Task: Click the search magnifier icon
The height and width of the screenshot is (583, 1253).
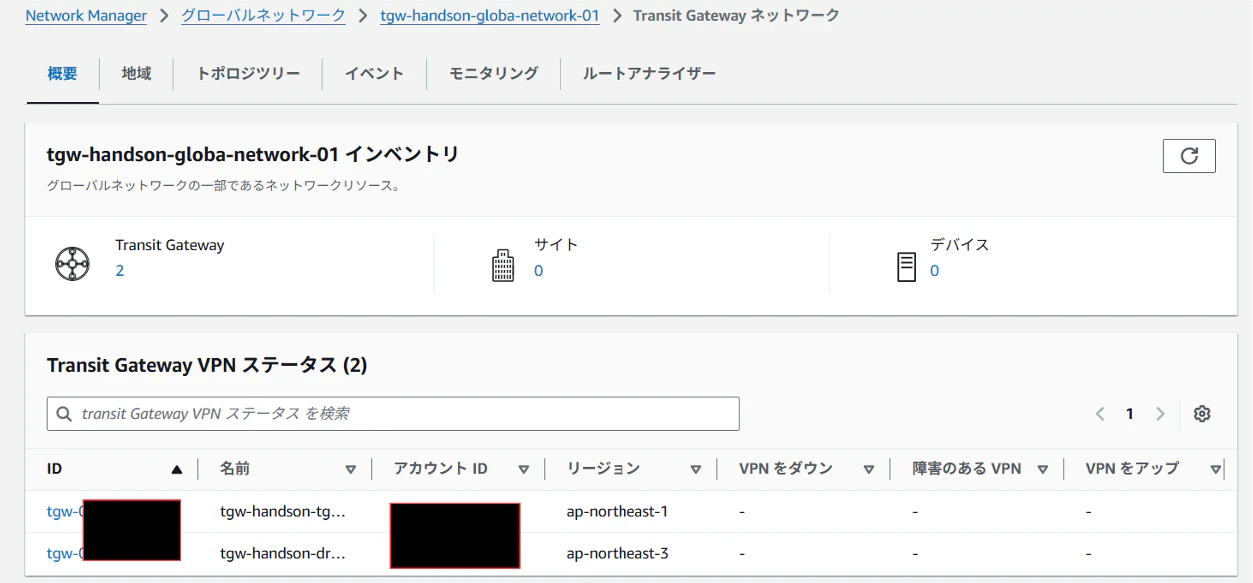Action: [64, 414]
